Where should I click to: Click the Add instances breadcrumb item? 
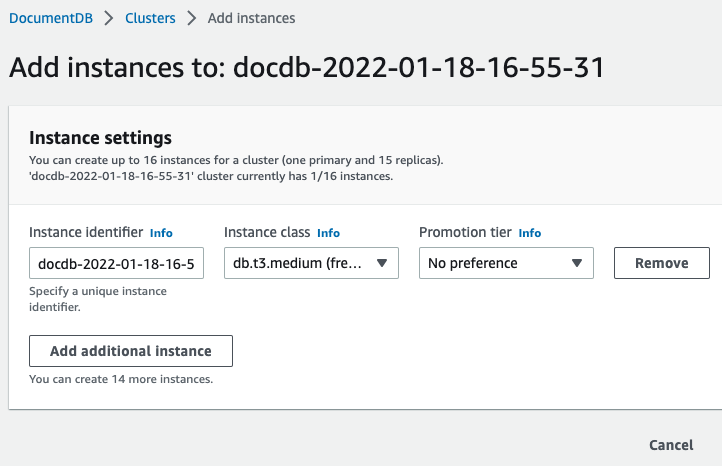[x=251, y=18]
